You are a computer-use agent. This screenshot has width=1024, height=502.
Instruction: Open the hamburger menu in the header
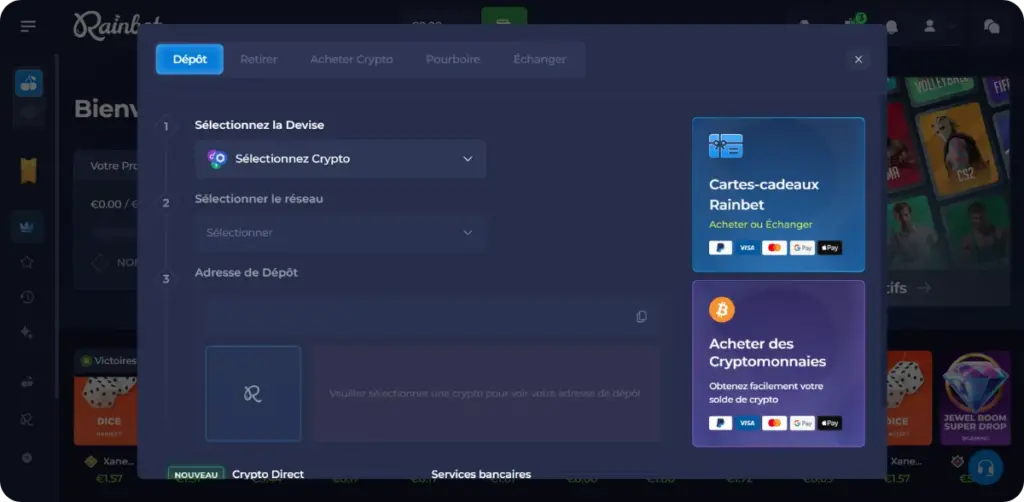pyautogui.click(x=28, y=26)
